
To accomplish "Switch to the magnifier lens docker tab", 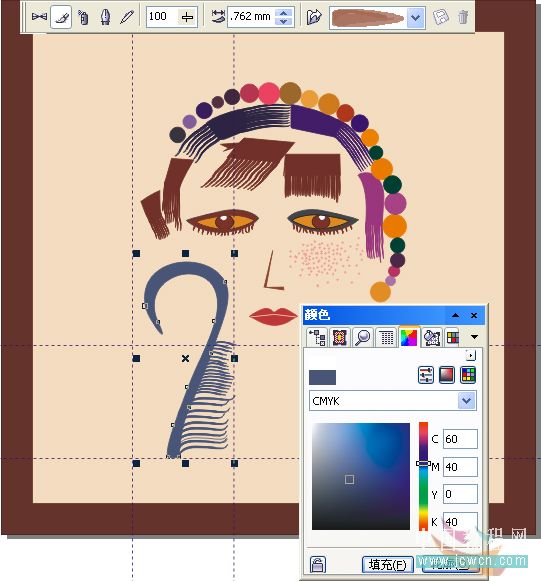I will pyautogui.click(x=363, y=337).
